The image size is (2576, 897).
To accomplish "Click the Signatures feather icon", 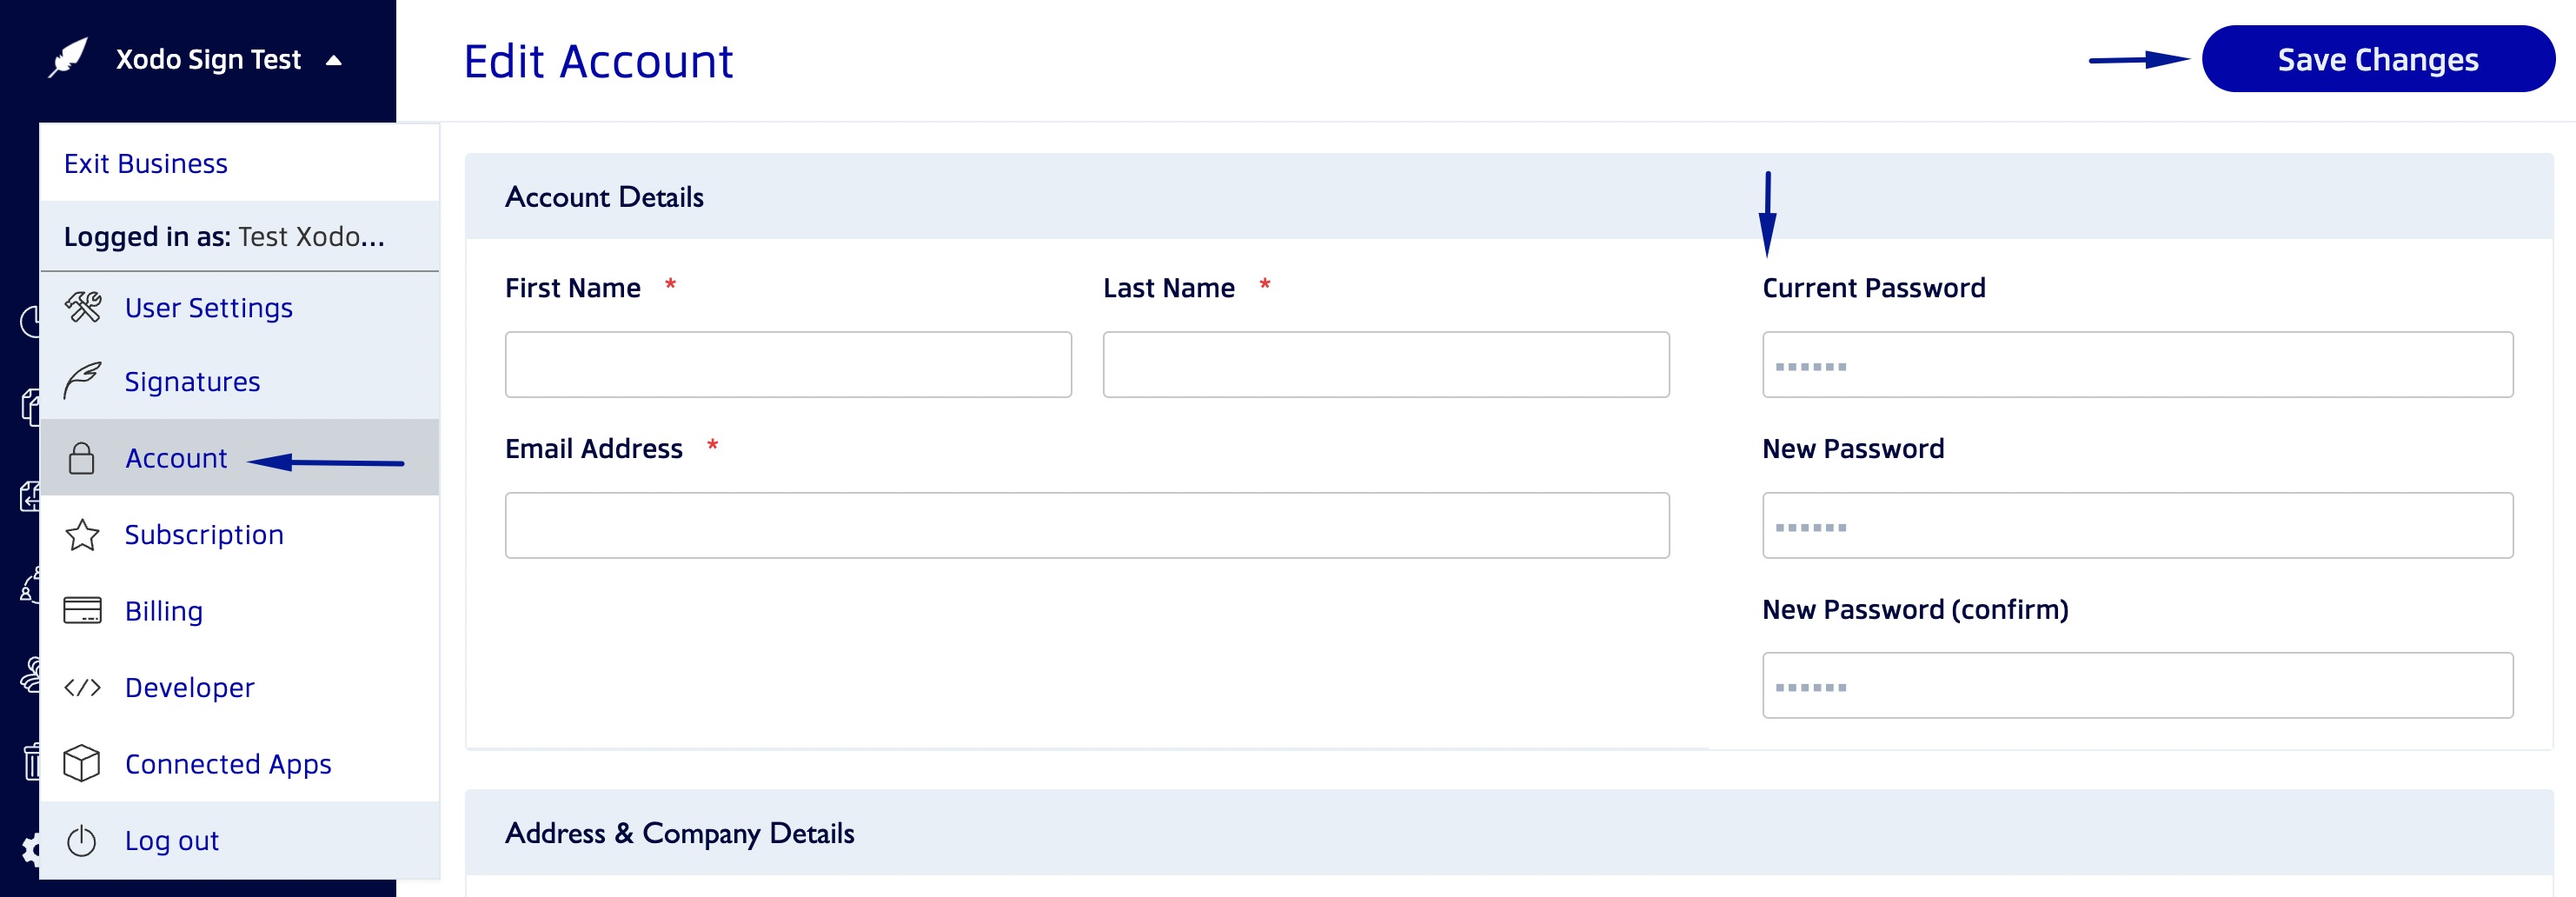I will click(x=82, y=381).
